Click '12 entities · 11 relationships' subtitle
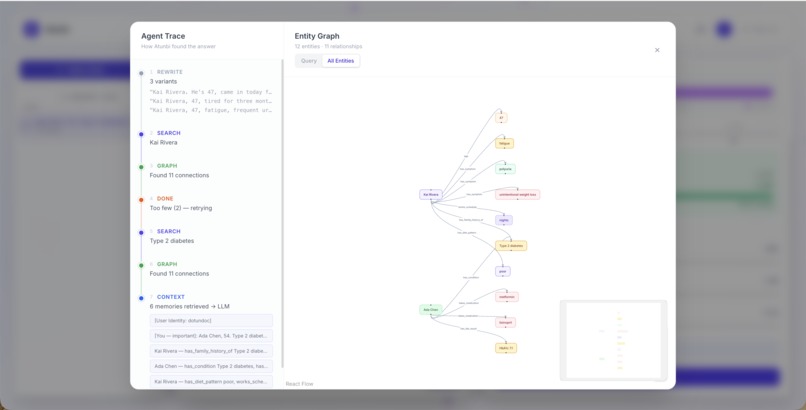Viewport: 806px width, 410px height. (x=328, y=46)
